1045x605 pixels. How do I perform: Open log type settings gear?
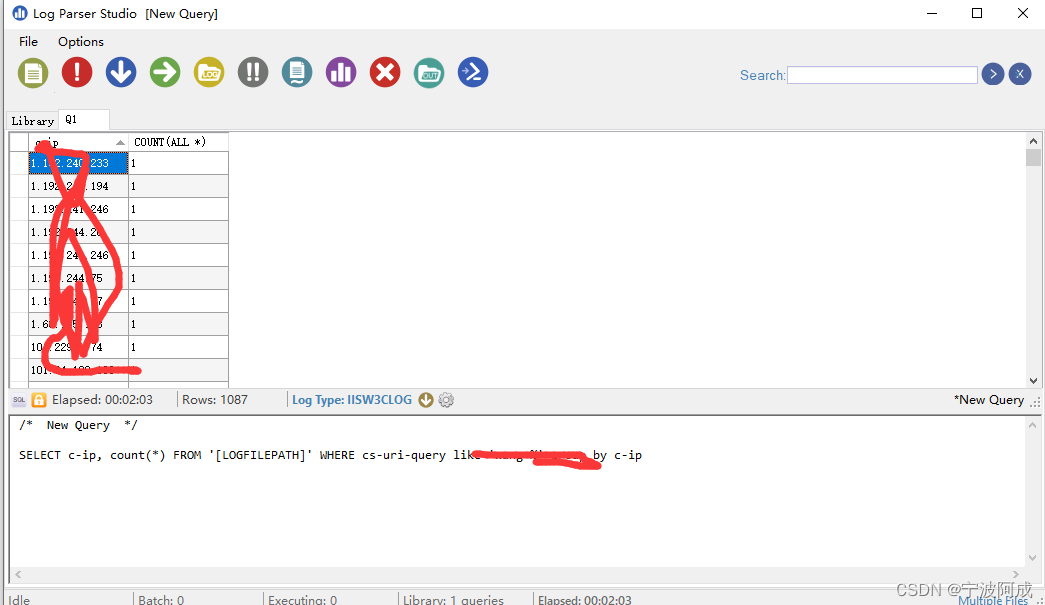tap(446, 400)
